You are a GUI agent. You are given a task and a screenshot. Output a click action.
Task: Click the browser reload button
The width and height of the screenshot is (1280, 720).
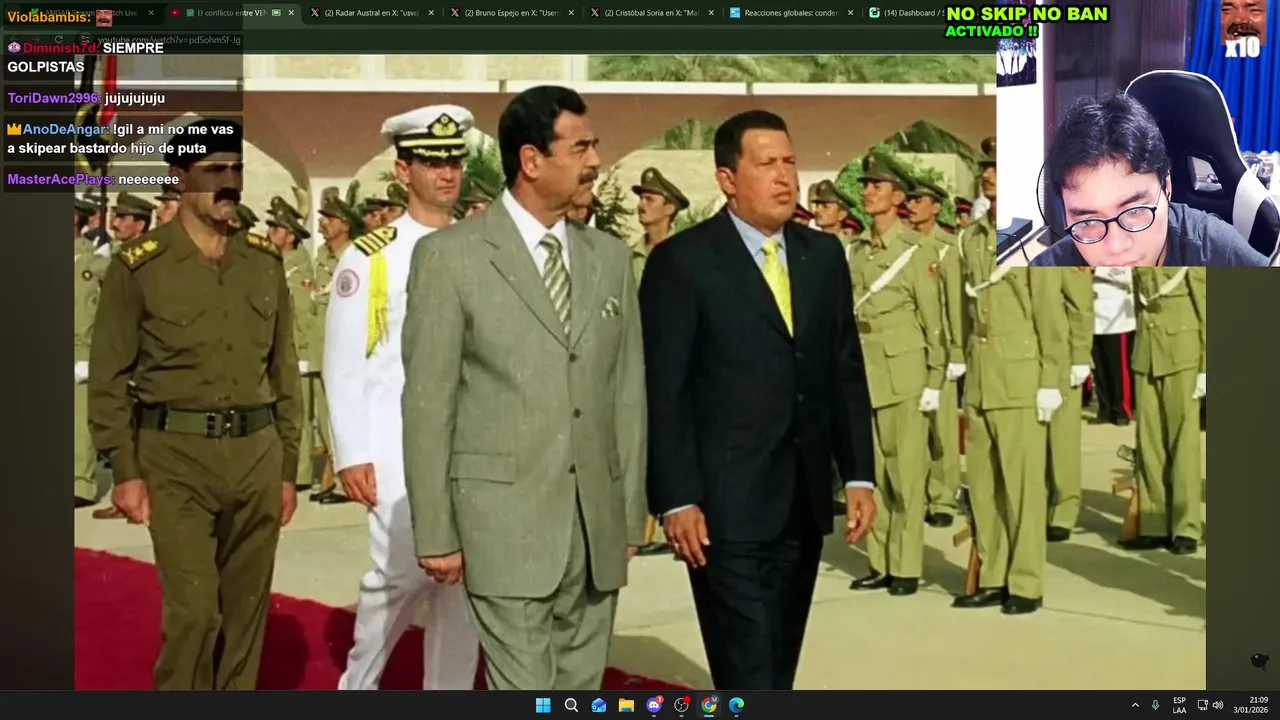coord(59,39)
